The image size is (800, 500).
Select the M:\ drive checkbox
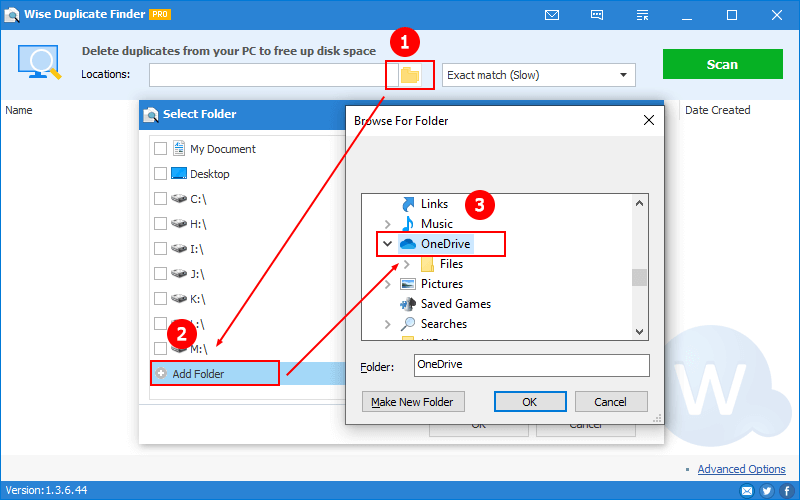[x=160, y=348]
